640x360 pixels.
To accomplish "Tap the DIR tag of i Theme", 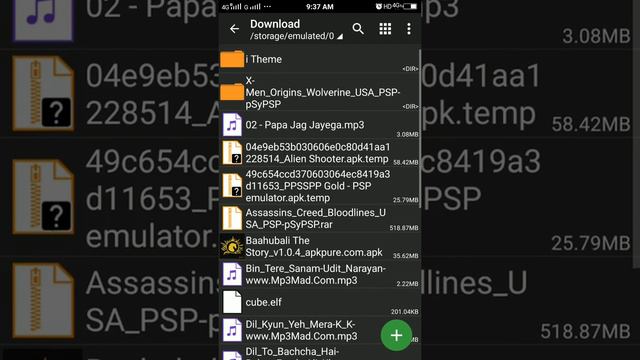I will click(x=410, y=69).
